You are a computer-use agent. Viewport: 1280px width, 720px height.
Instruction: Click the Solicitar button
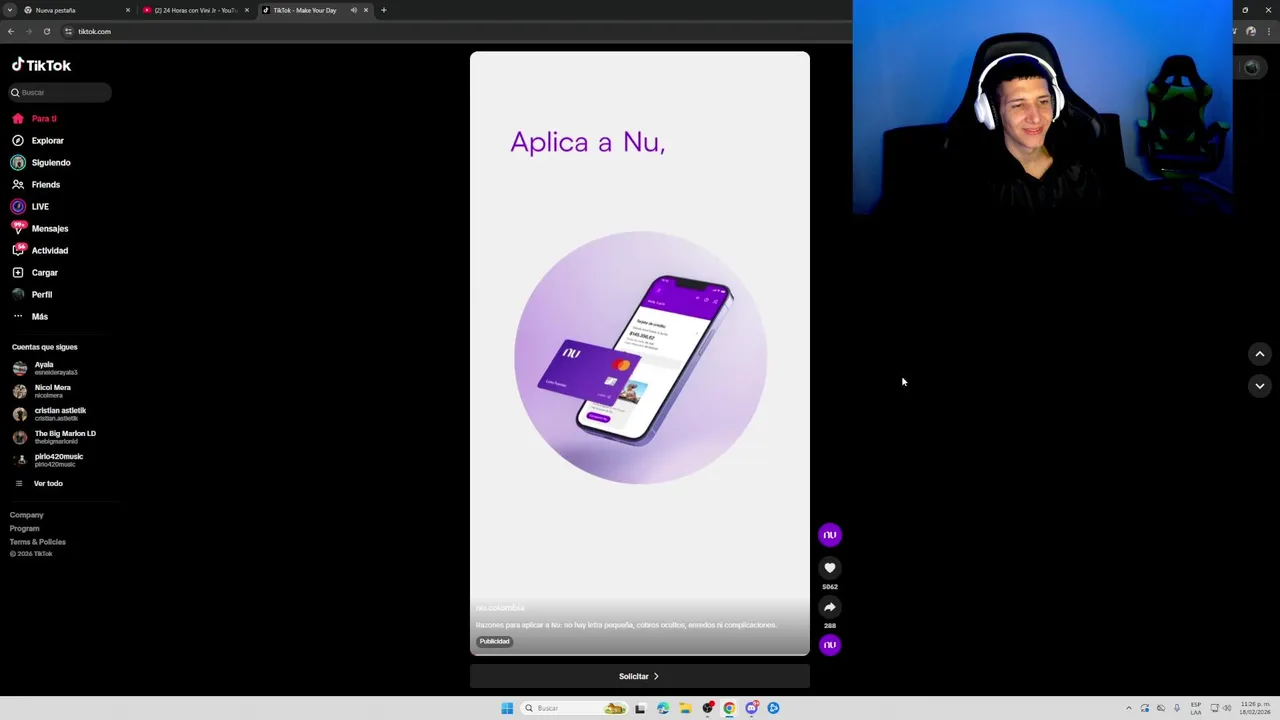[x=640, y=676]
